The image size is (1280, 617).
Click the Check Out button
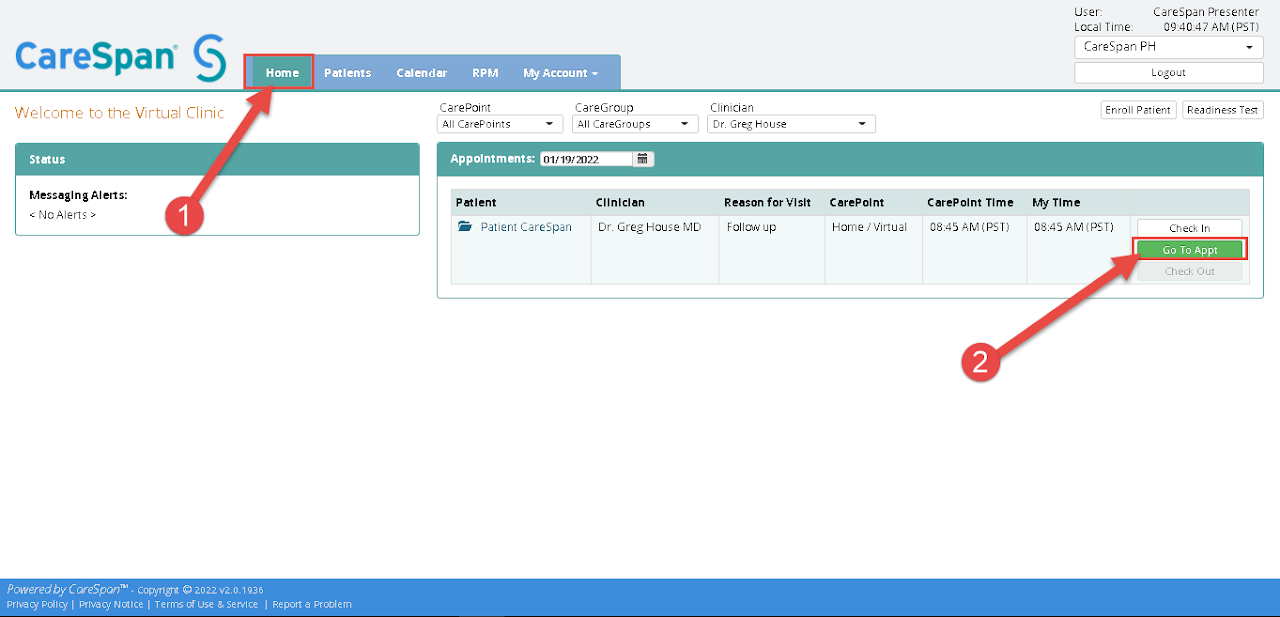1189,271
